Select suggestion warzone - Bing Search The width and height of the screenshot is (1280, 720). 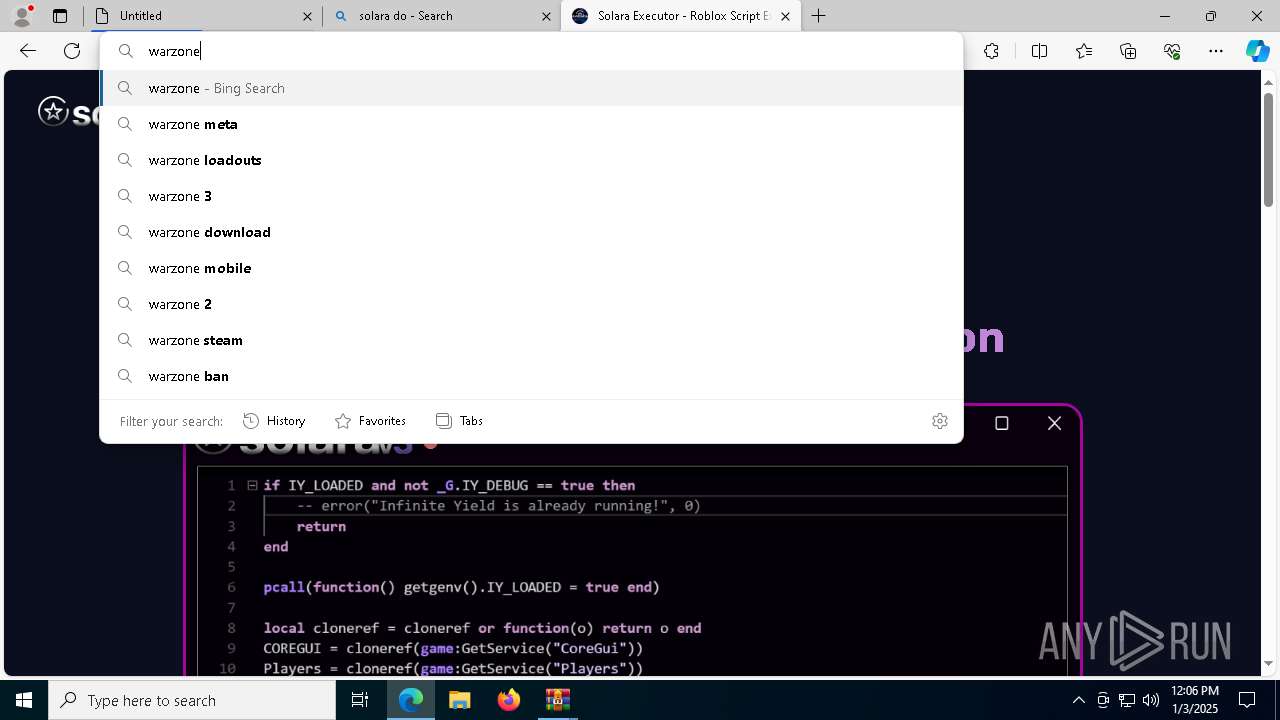[531, 88]
